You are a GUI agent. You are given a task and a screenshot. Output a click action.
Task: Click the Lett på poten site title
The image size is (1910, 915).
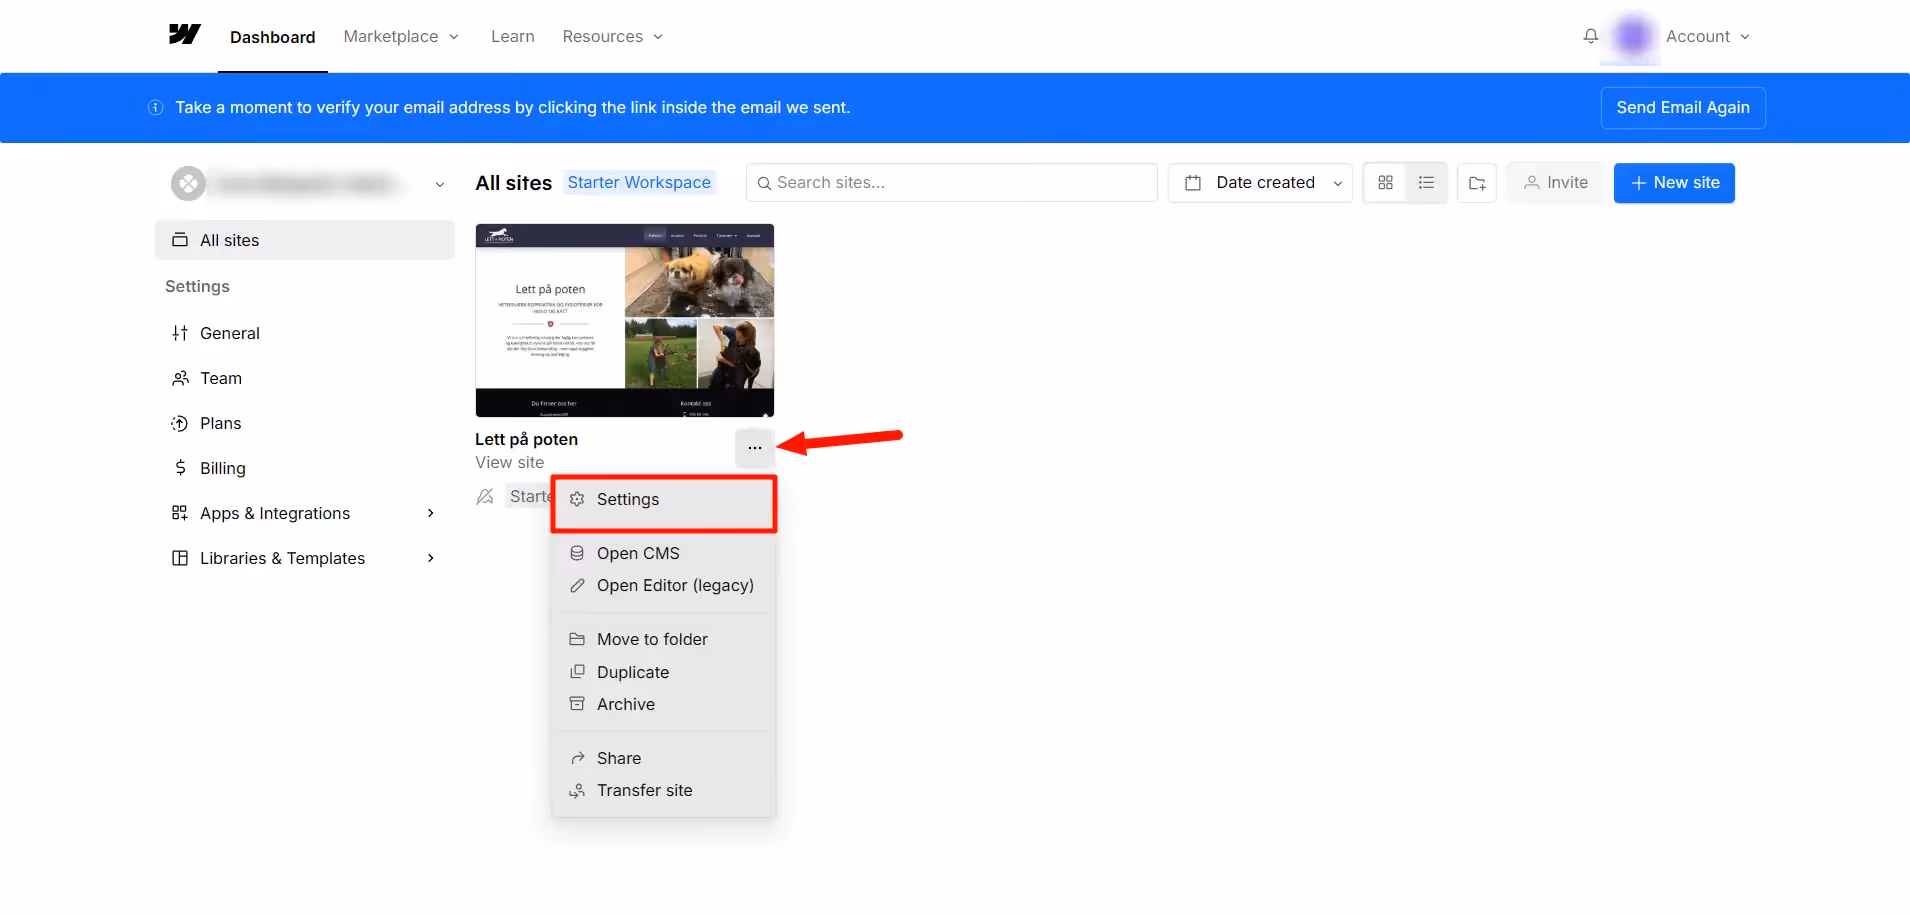point(527,439)
